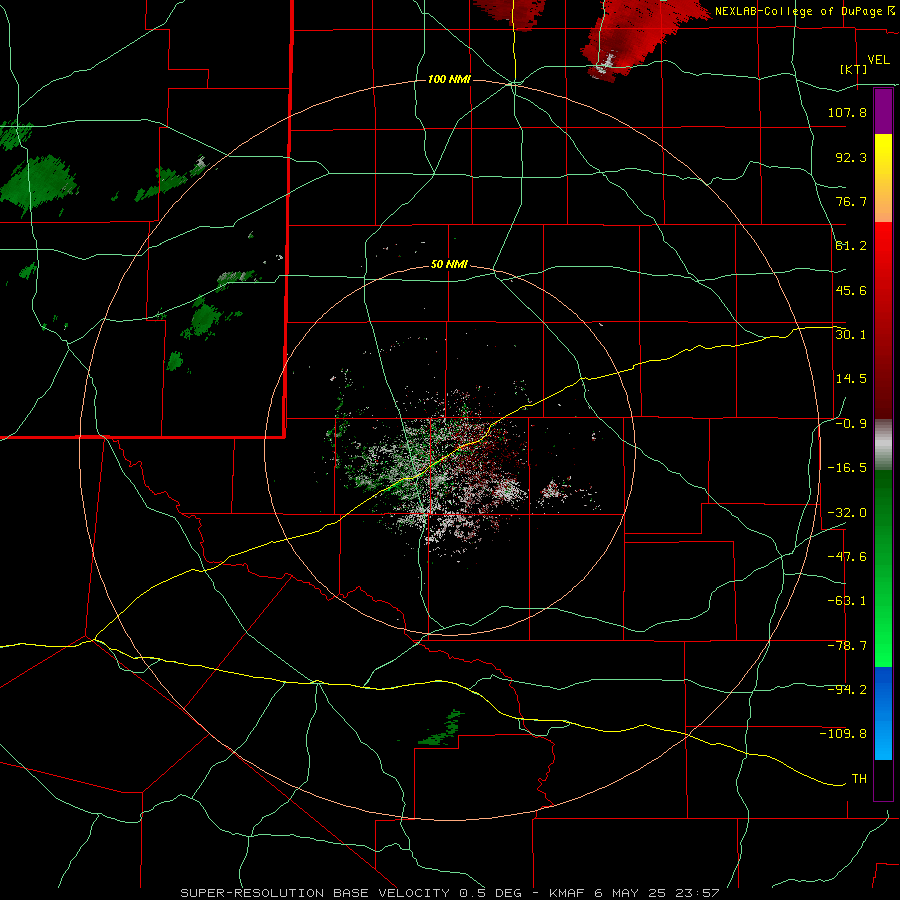Image resolution: width=900 pixels, height=900 pixels.
Task: Select the -47.6 legend value
Action: (847, 557)
